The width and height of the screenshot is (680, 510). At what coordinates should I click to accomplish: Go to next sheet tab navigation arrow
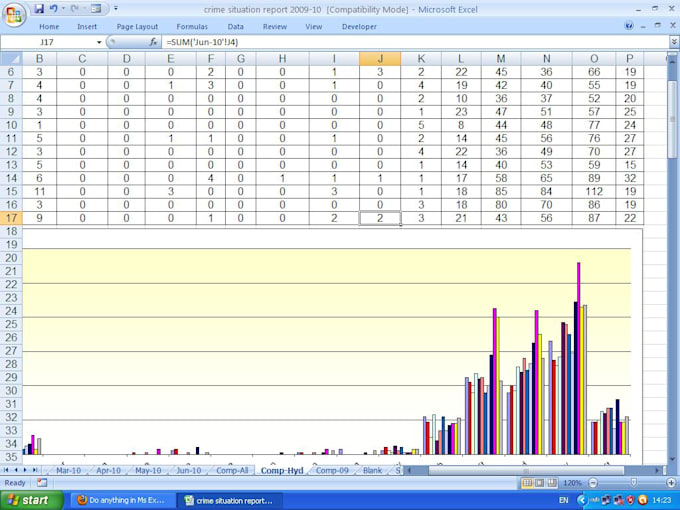(x=25, y=470)
